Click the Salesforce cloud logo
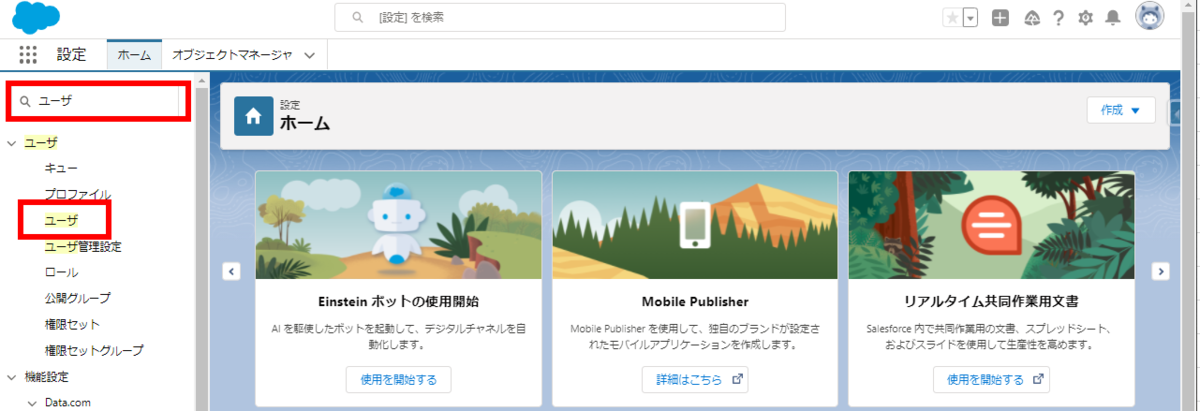 [x=36, y=17]
